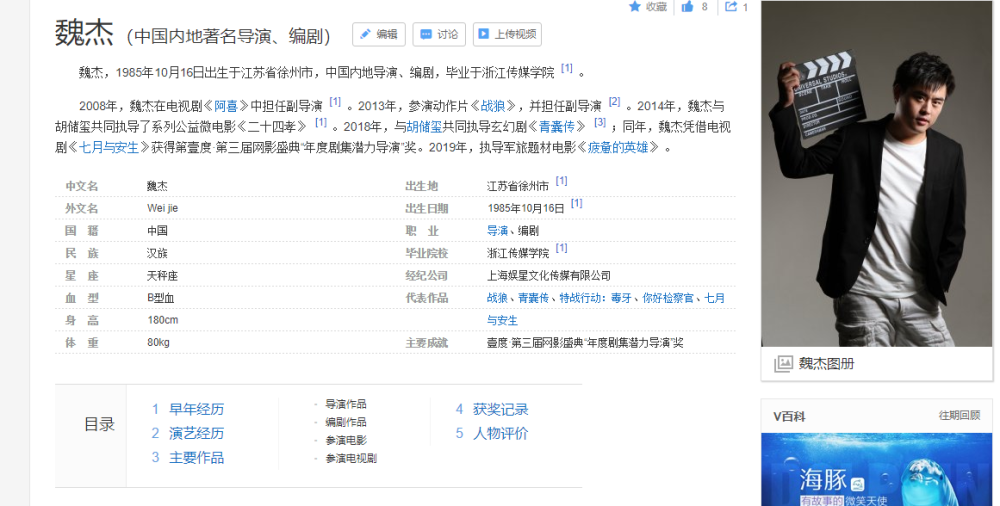Open the 魏杰 portrait photo
Image resolution: width=1000 pixels, height=506 pixels.
[876, 174]
